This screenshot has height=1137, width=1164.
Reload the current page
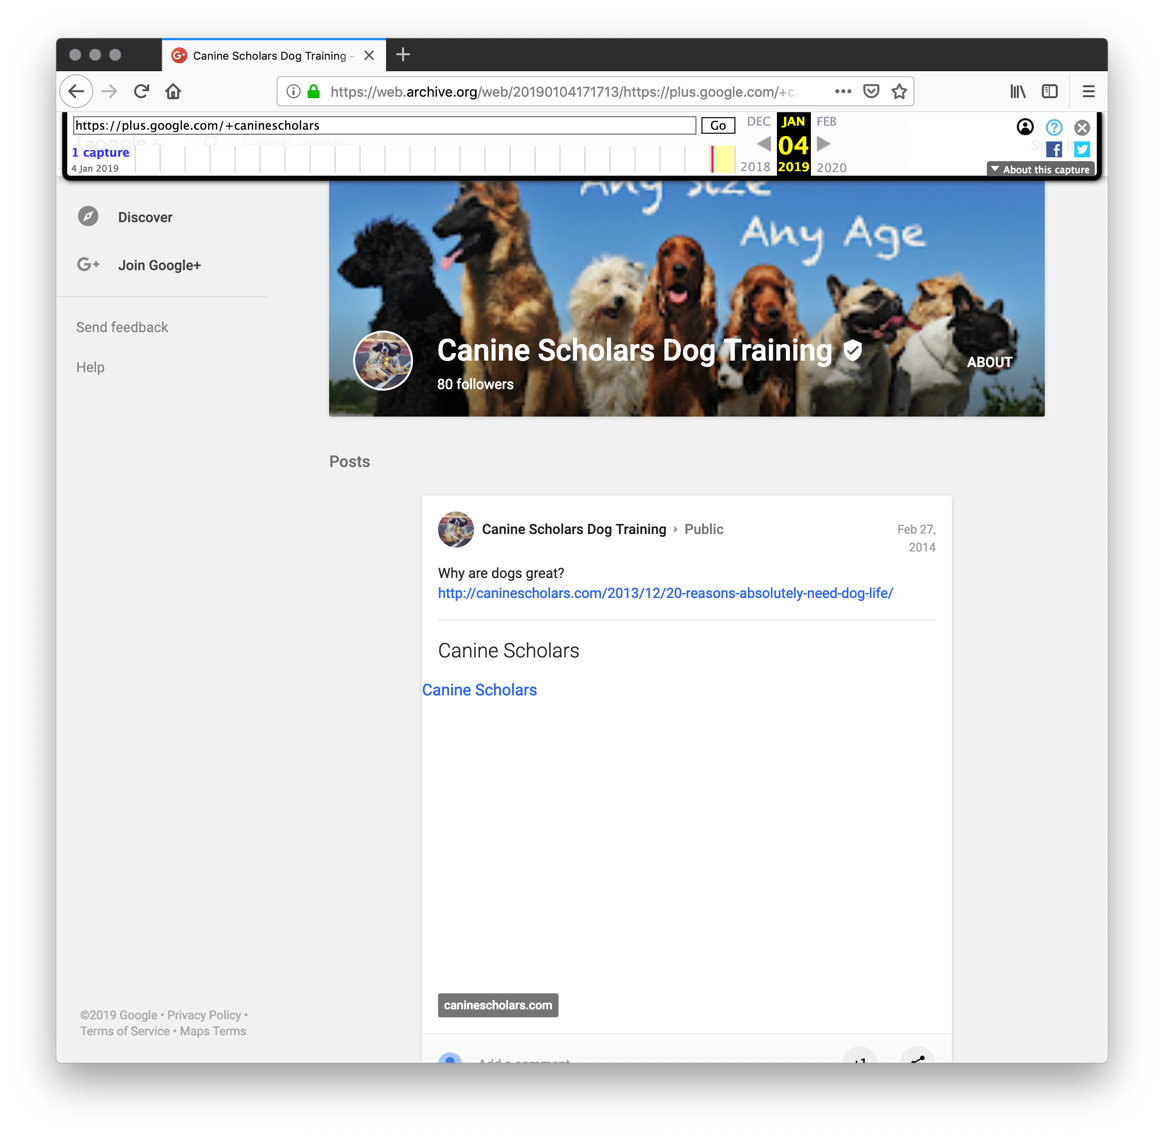141,91
